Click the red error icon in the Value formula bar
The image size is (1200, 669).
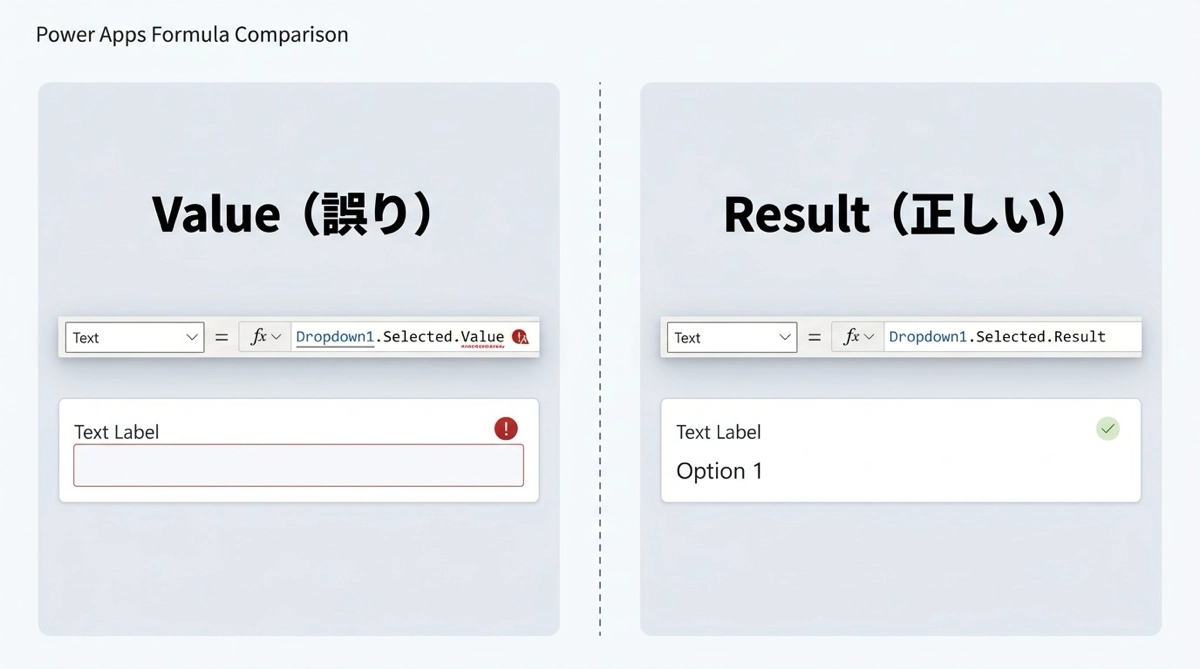point(521,337)
